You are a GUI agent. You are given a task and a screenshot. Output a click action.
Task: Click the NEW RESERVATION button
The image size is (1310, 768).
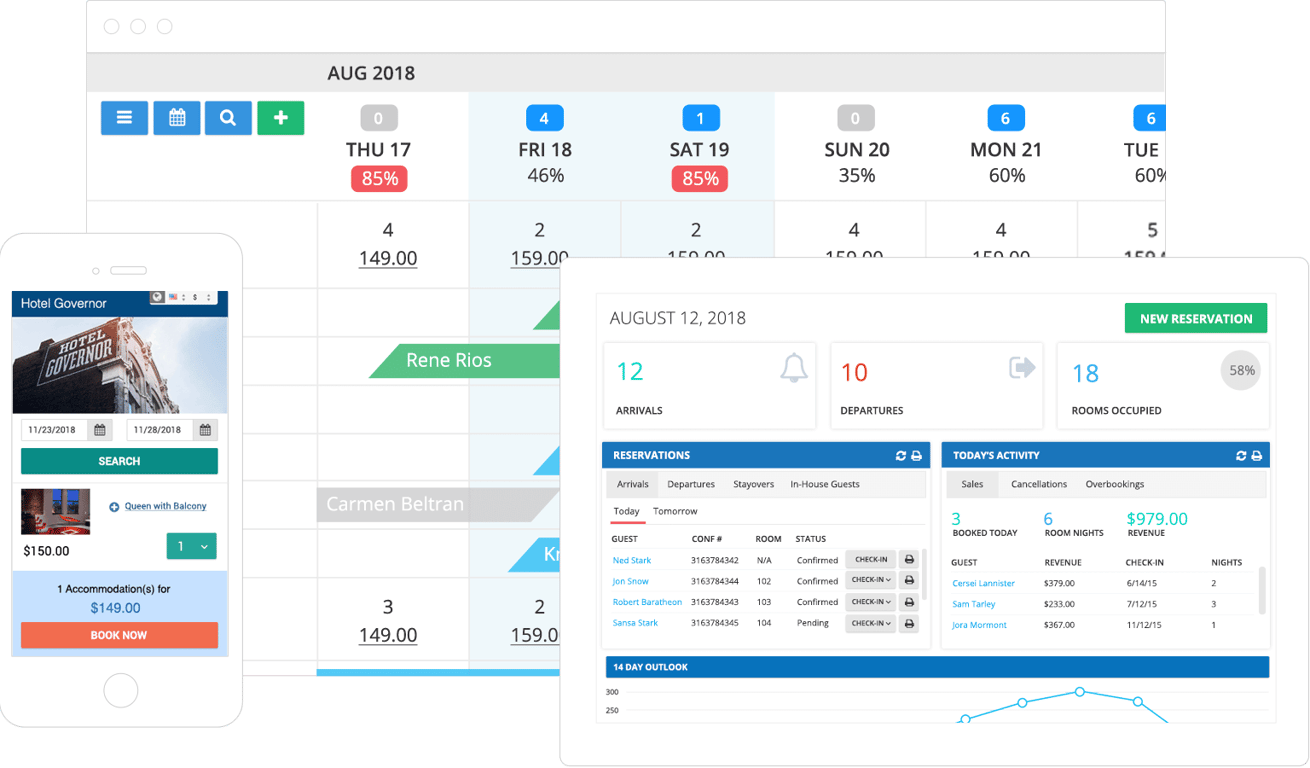1196,318
